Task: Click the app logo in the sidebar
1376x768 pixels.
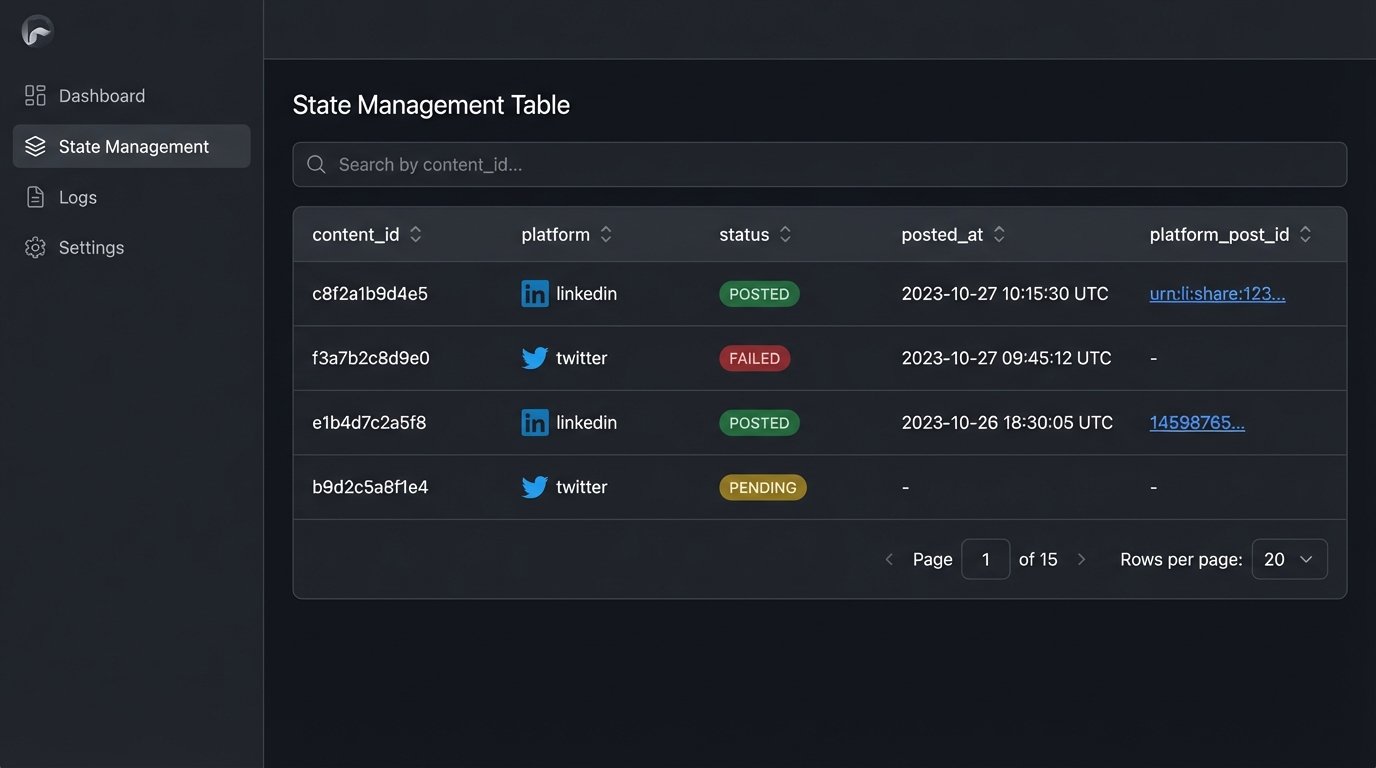Action: [x=37, y=32]
